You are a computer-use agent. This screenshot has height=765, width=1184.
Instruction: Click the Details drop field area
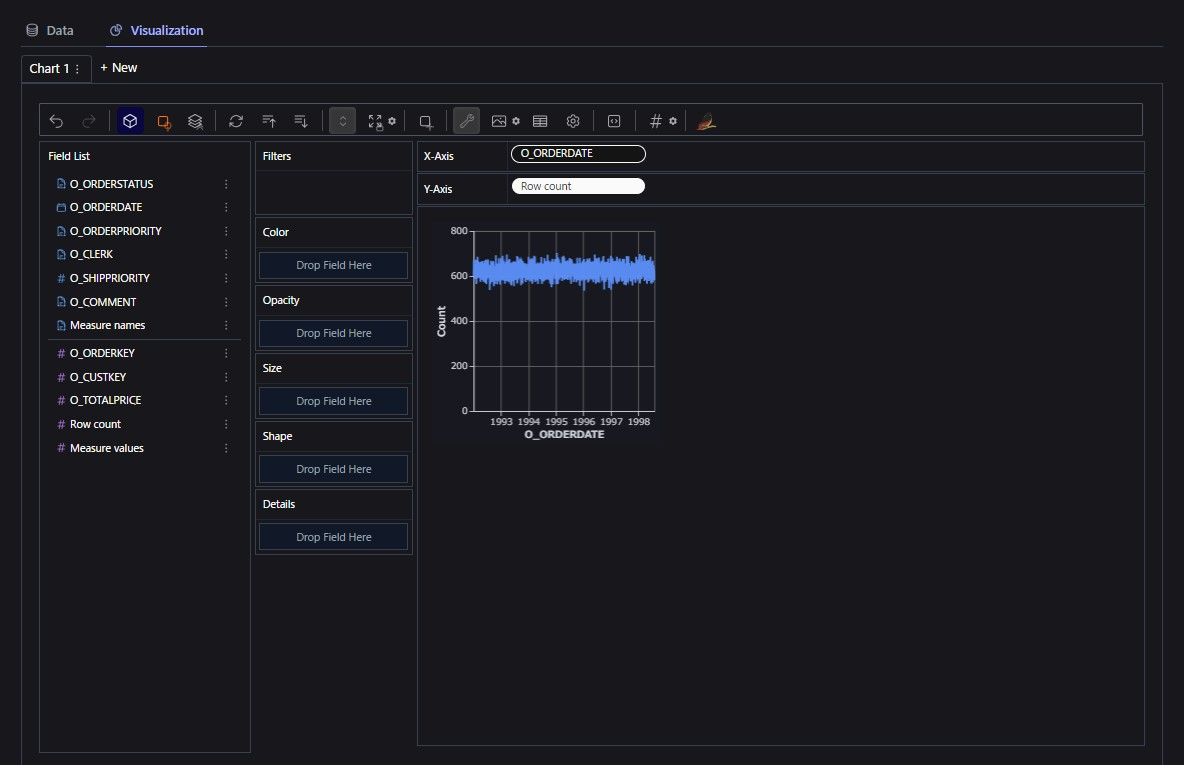click(334, 537)
